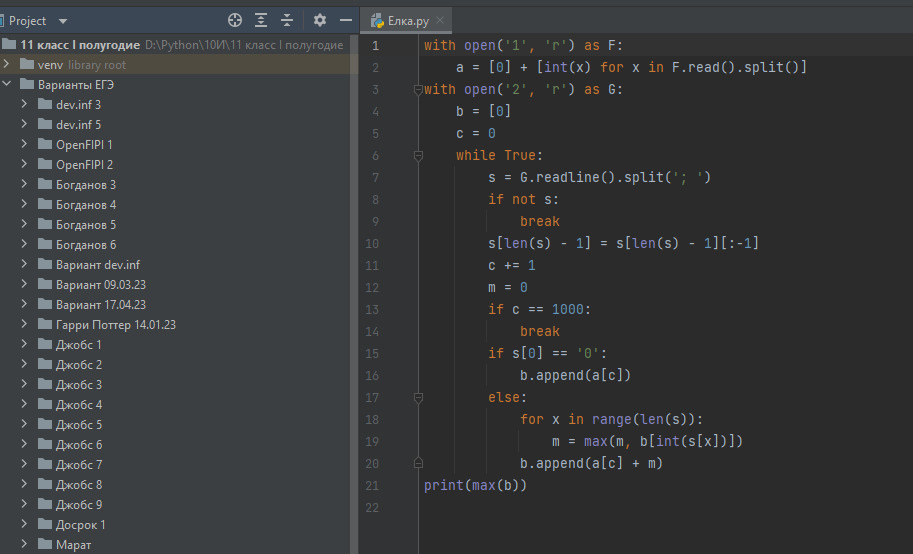
Task: Select the Досрок 1 folder
Action: pyautogui.click(x=80, y=525)
